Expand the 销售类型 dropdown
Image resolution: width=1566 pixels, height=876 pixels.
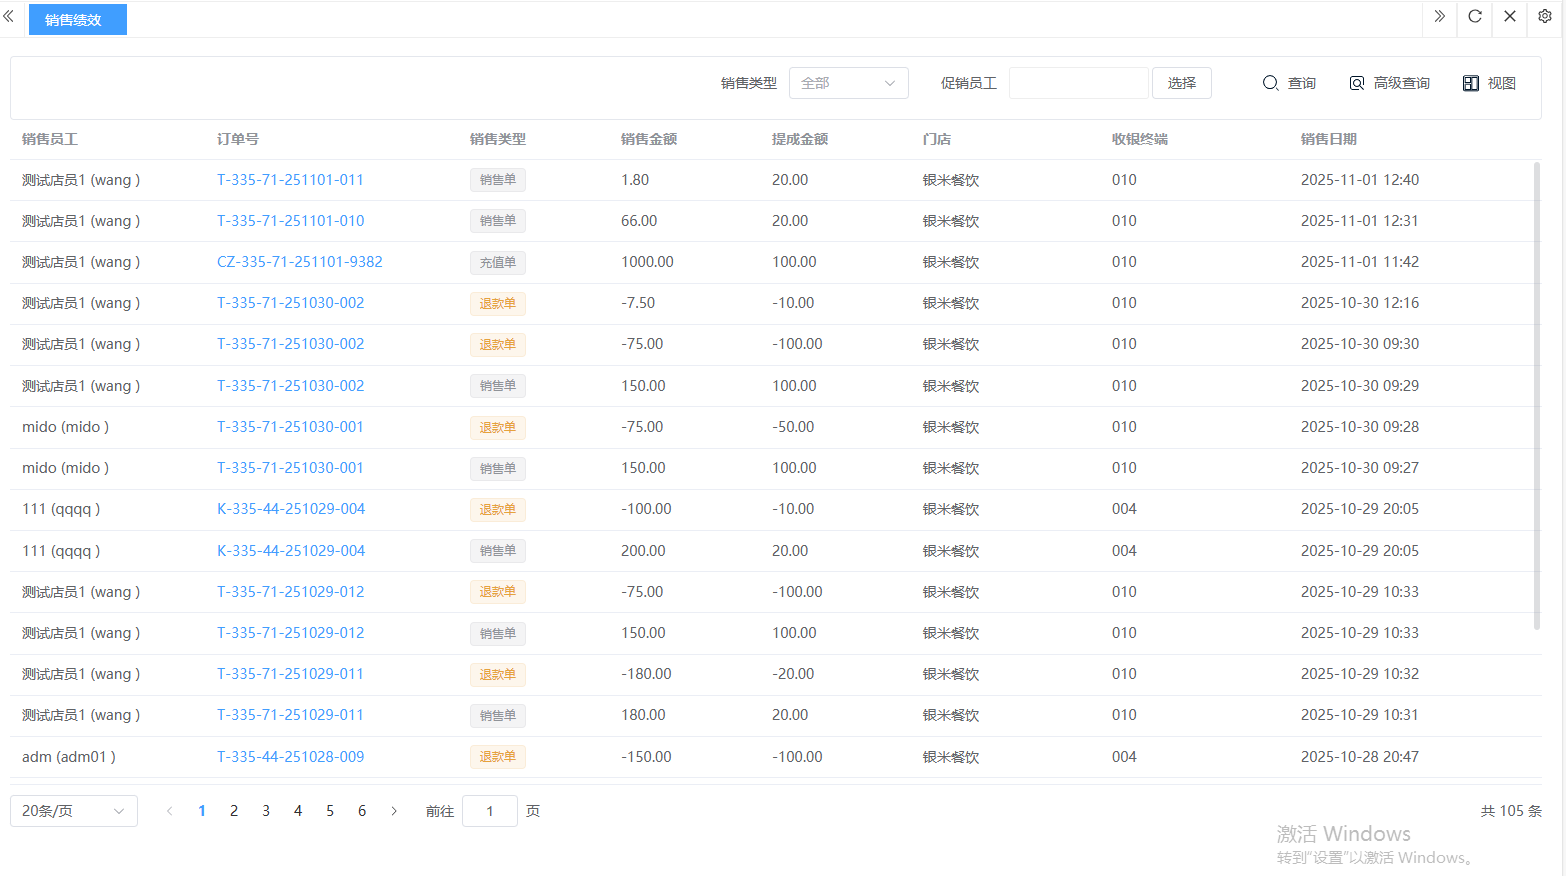point(848,83)
